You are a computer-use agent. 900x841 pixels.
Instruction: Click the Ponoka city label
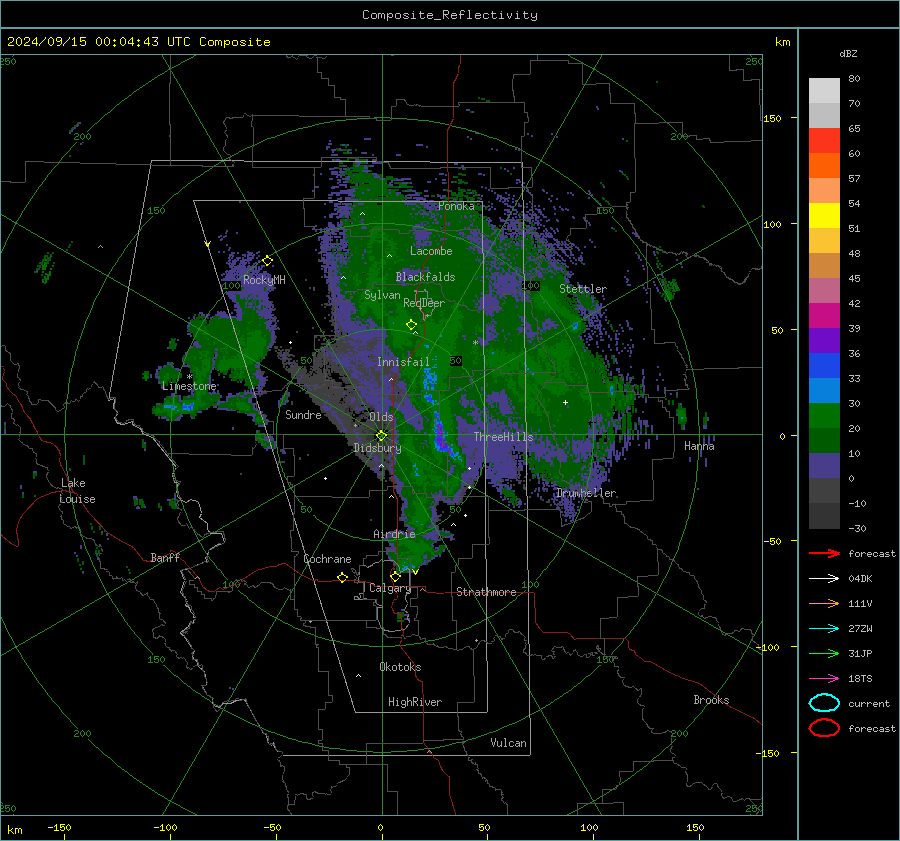click(456, 206)
